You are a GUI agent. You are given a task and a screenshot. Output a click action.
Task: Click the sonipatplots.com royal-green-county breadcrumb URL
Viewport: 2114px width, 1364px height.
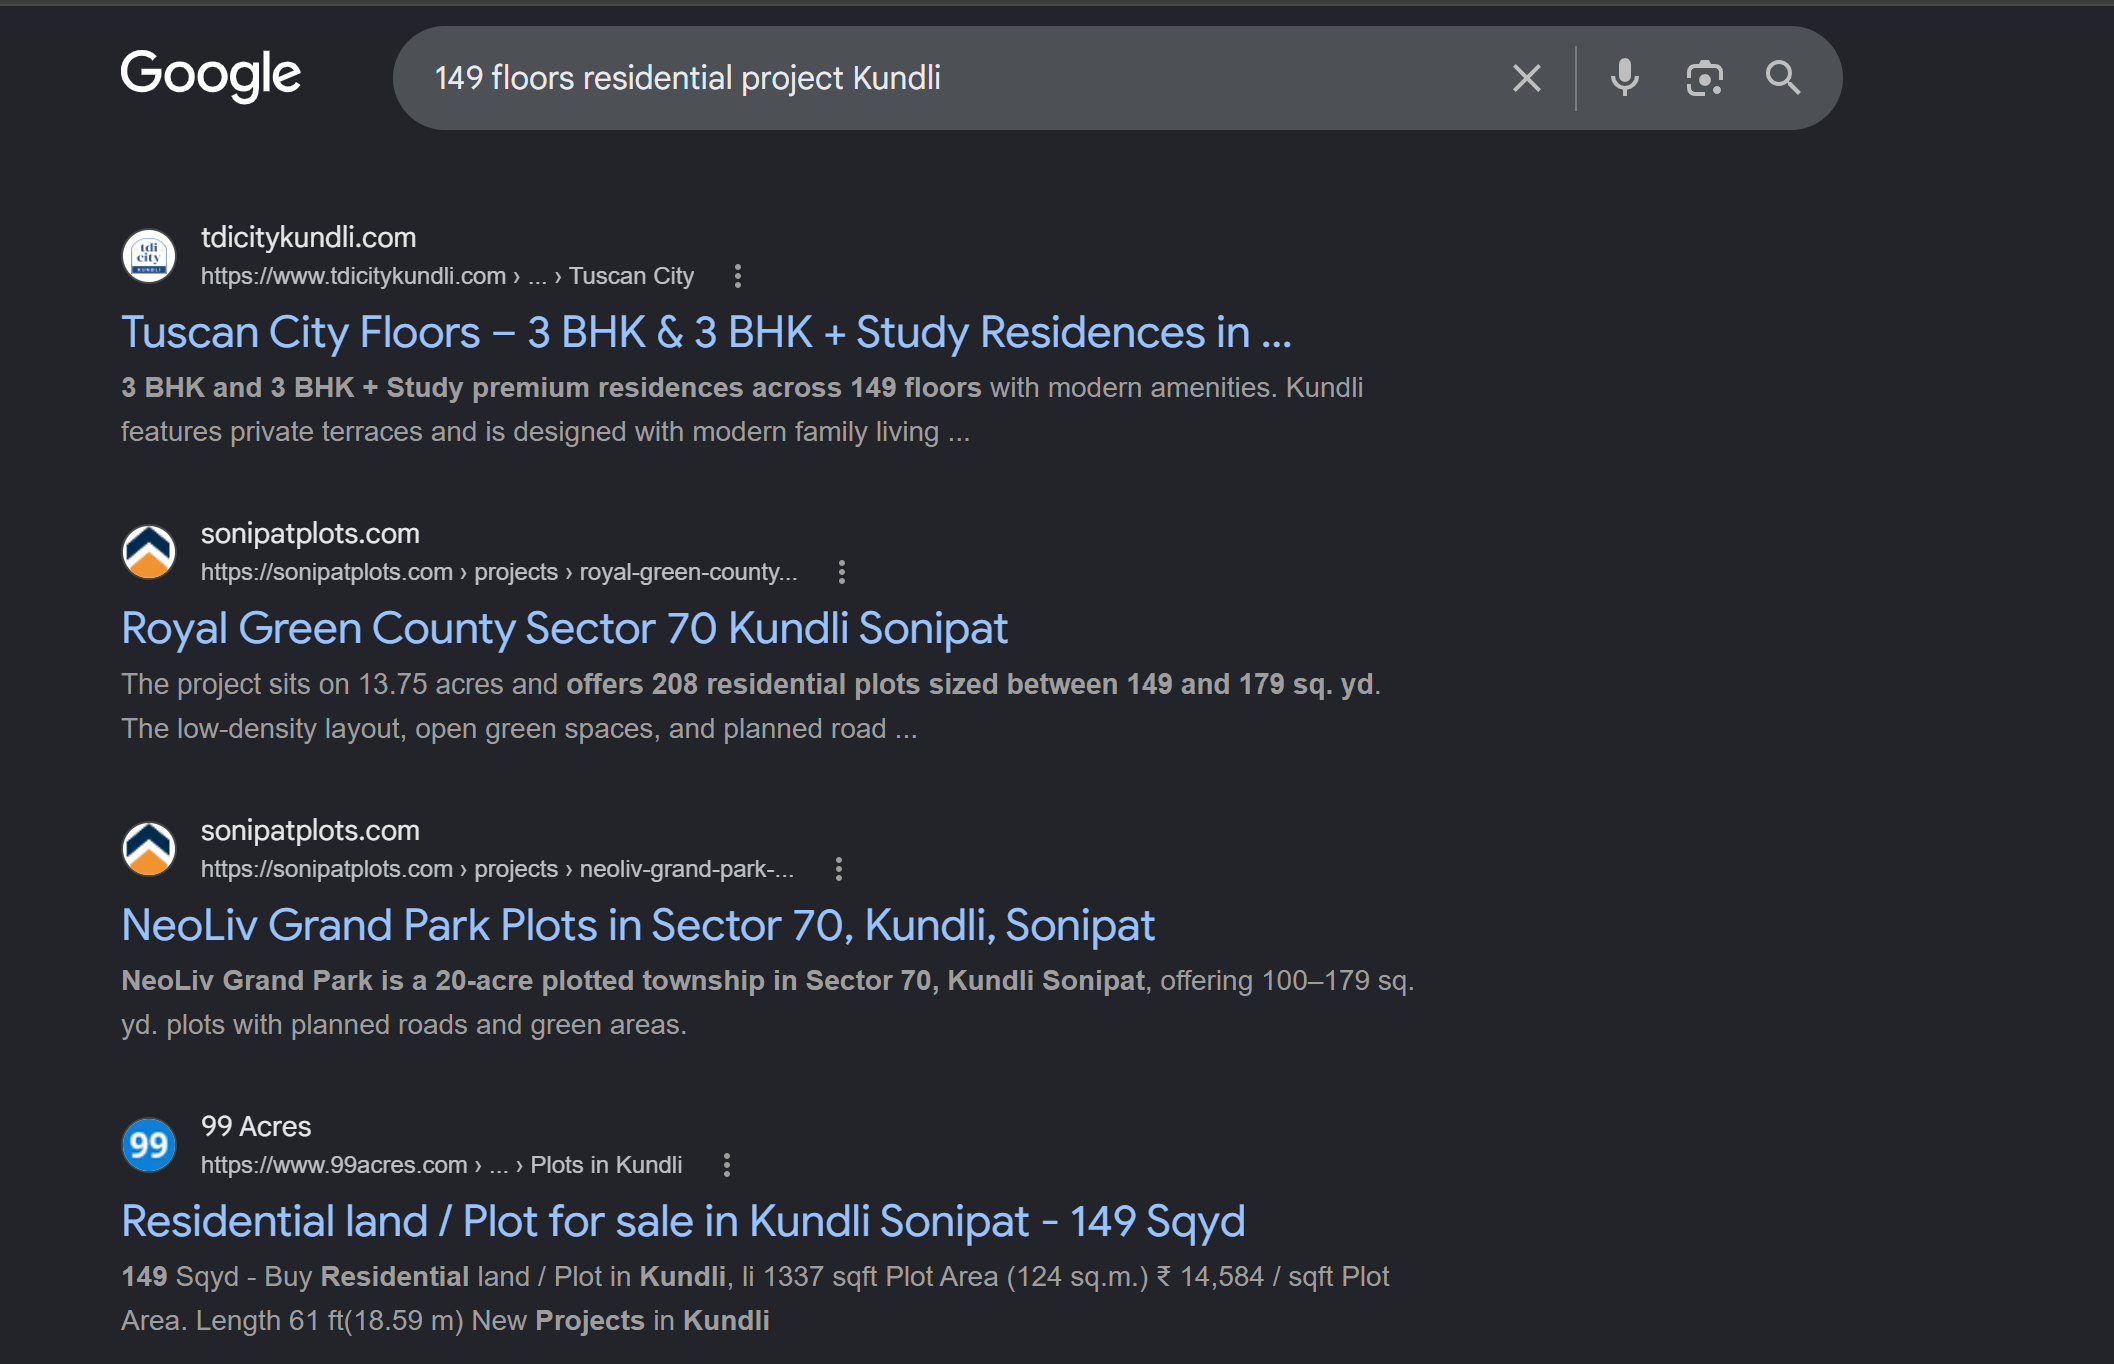pos(499,572)
